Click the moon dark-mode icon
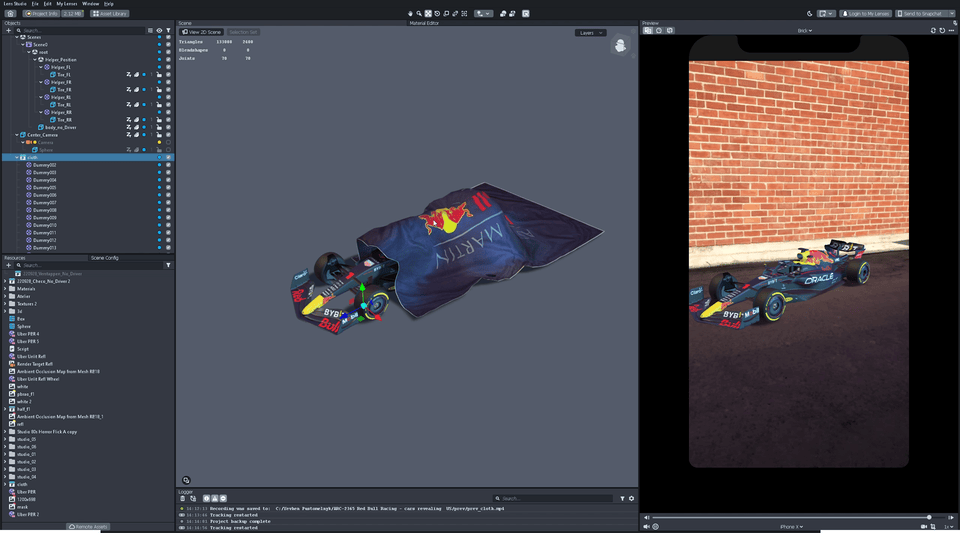Viewport: 960px width, 533px height. click(x=809, y=13)
